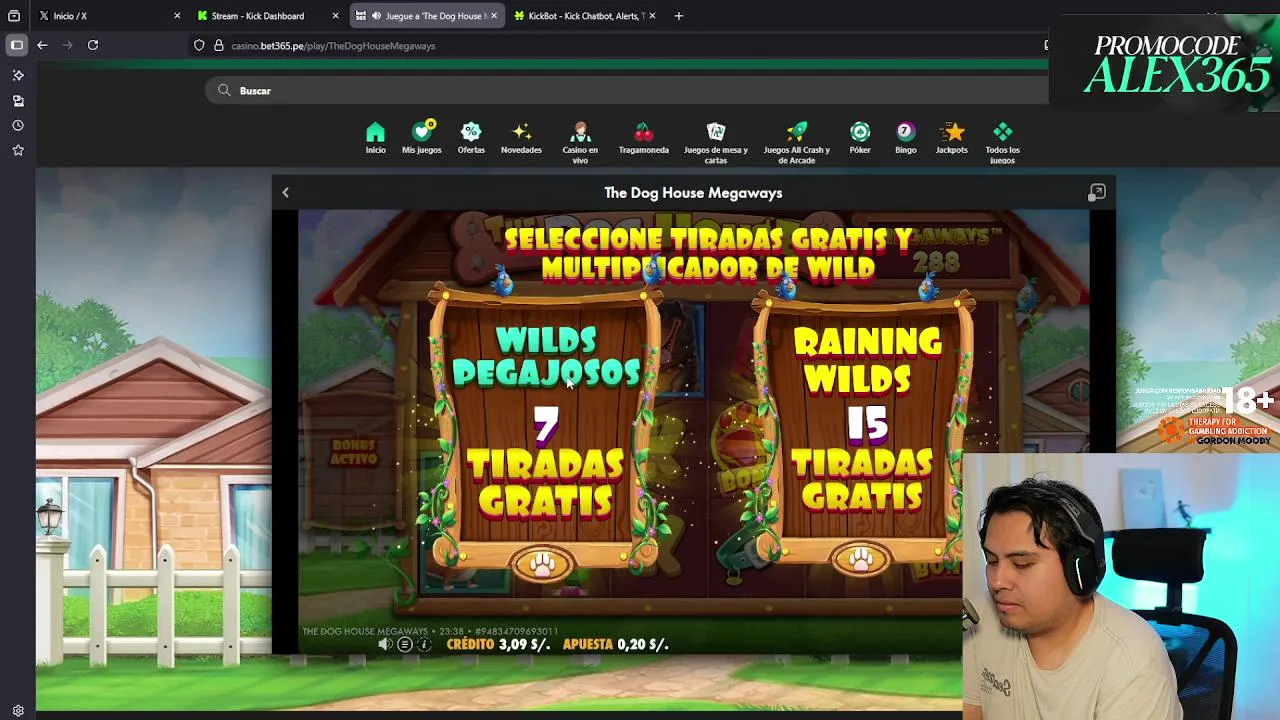Mute the game sound speaker icon

(x=385, y=644)
